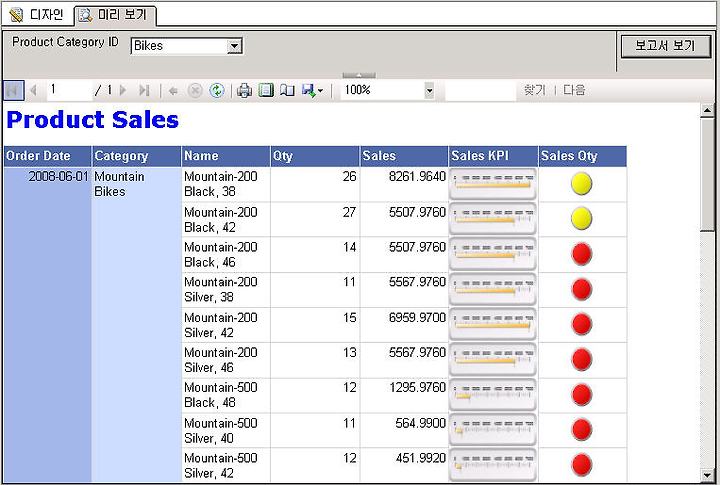Screen dimensions: 720x485
Task: Click the Name column header
Action: coord(225,156)
